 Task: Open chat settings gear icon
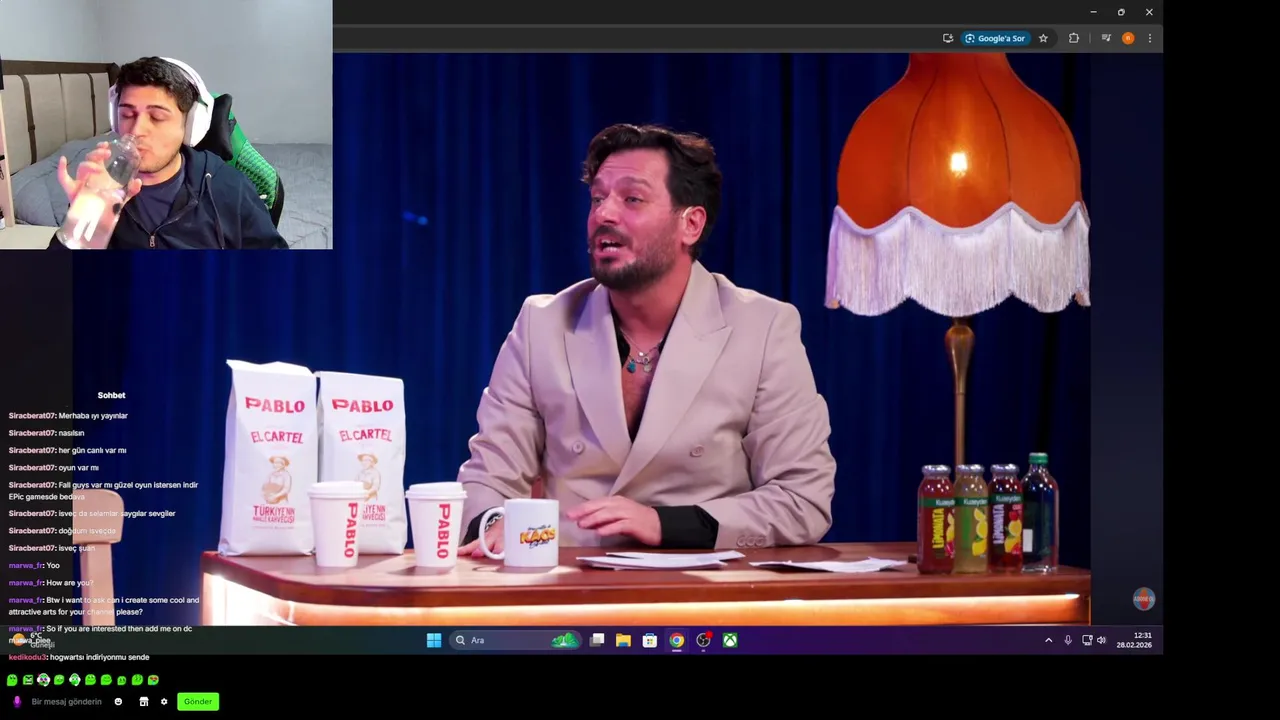click(x=164, y=702)
